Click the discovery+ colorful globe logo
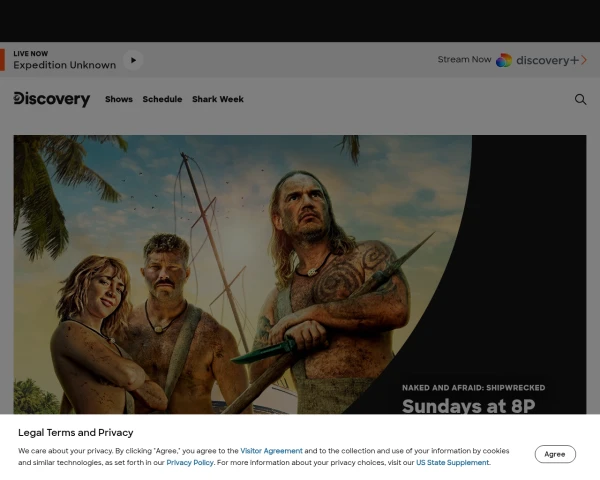 [x=504, y=60]
